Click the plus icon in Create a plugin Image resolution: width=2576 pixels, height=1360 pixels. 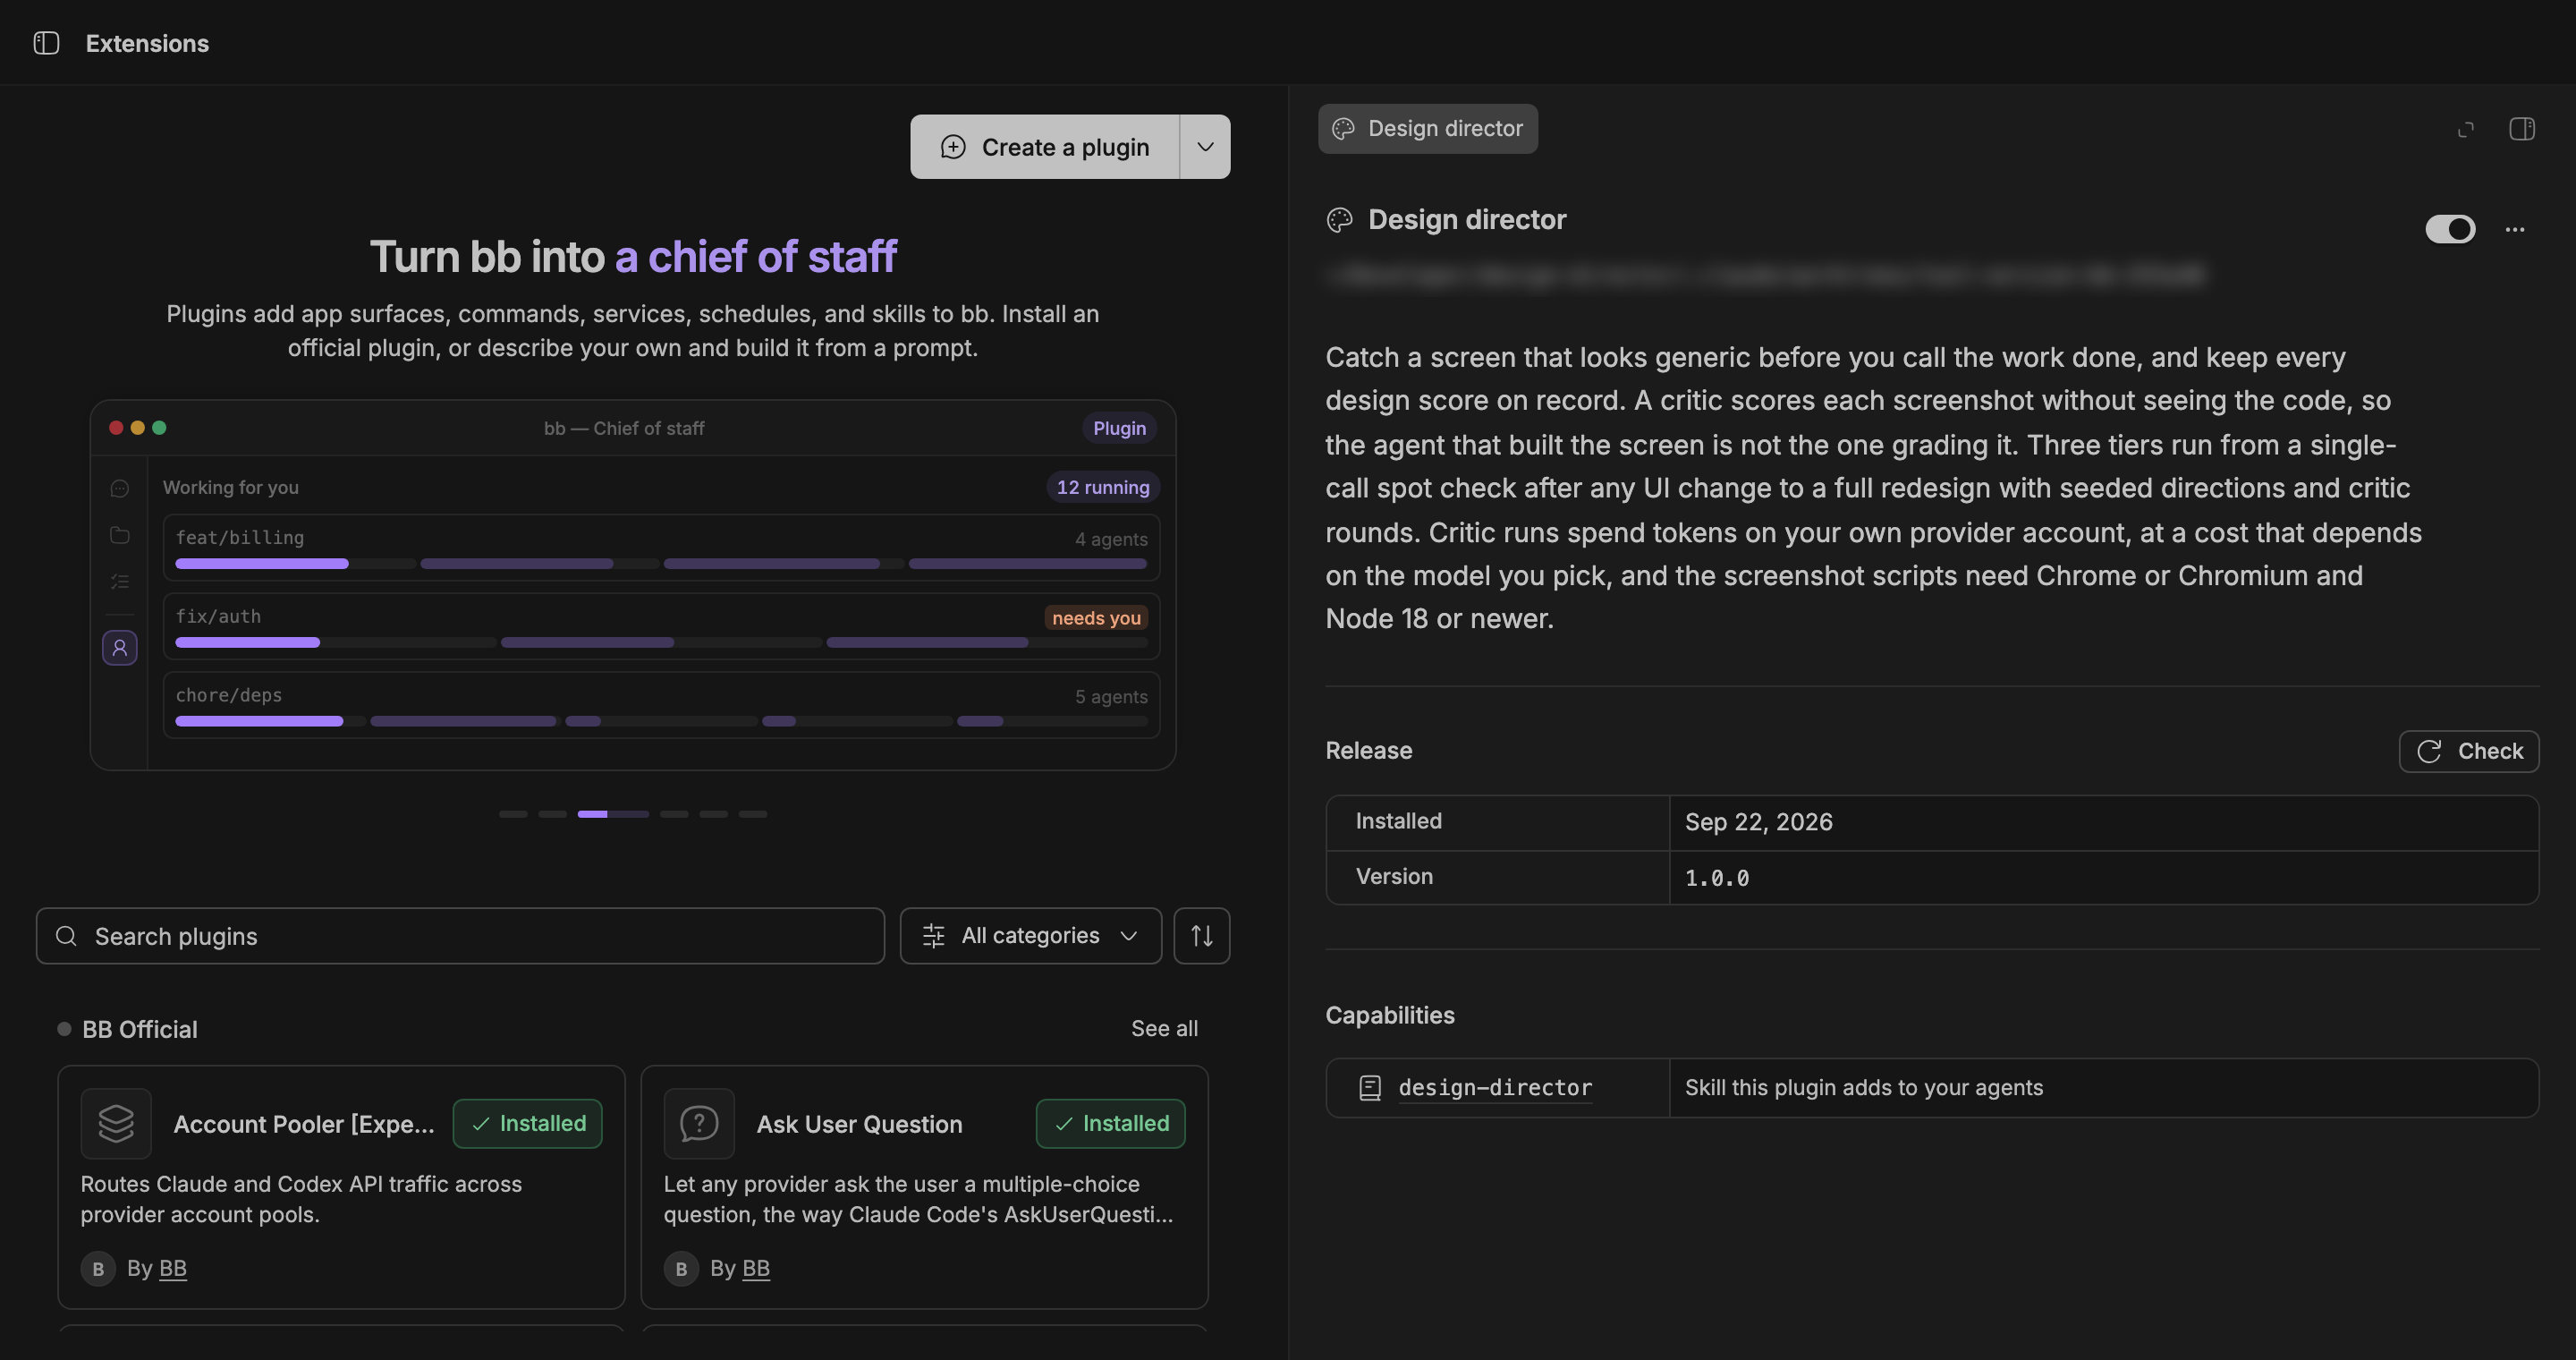tap(953, 147)
